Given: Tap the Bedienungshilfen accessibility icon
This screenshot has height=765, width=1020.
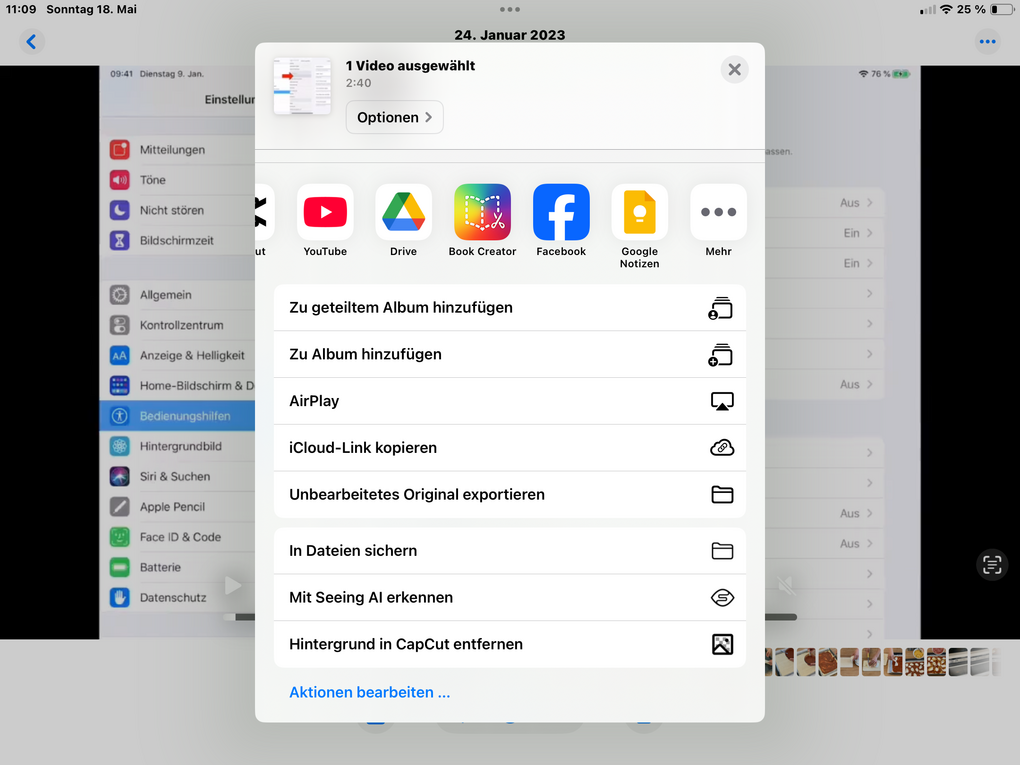Looking at the screenshot, I should click(120, 416).
